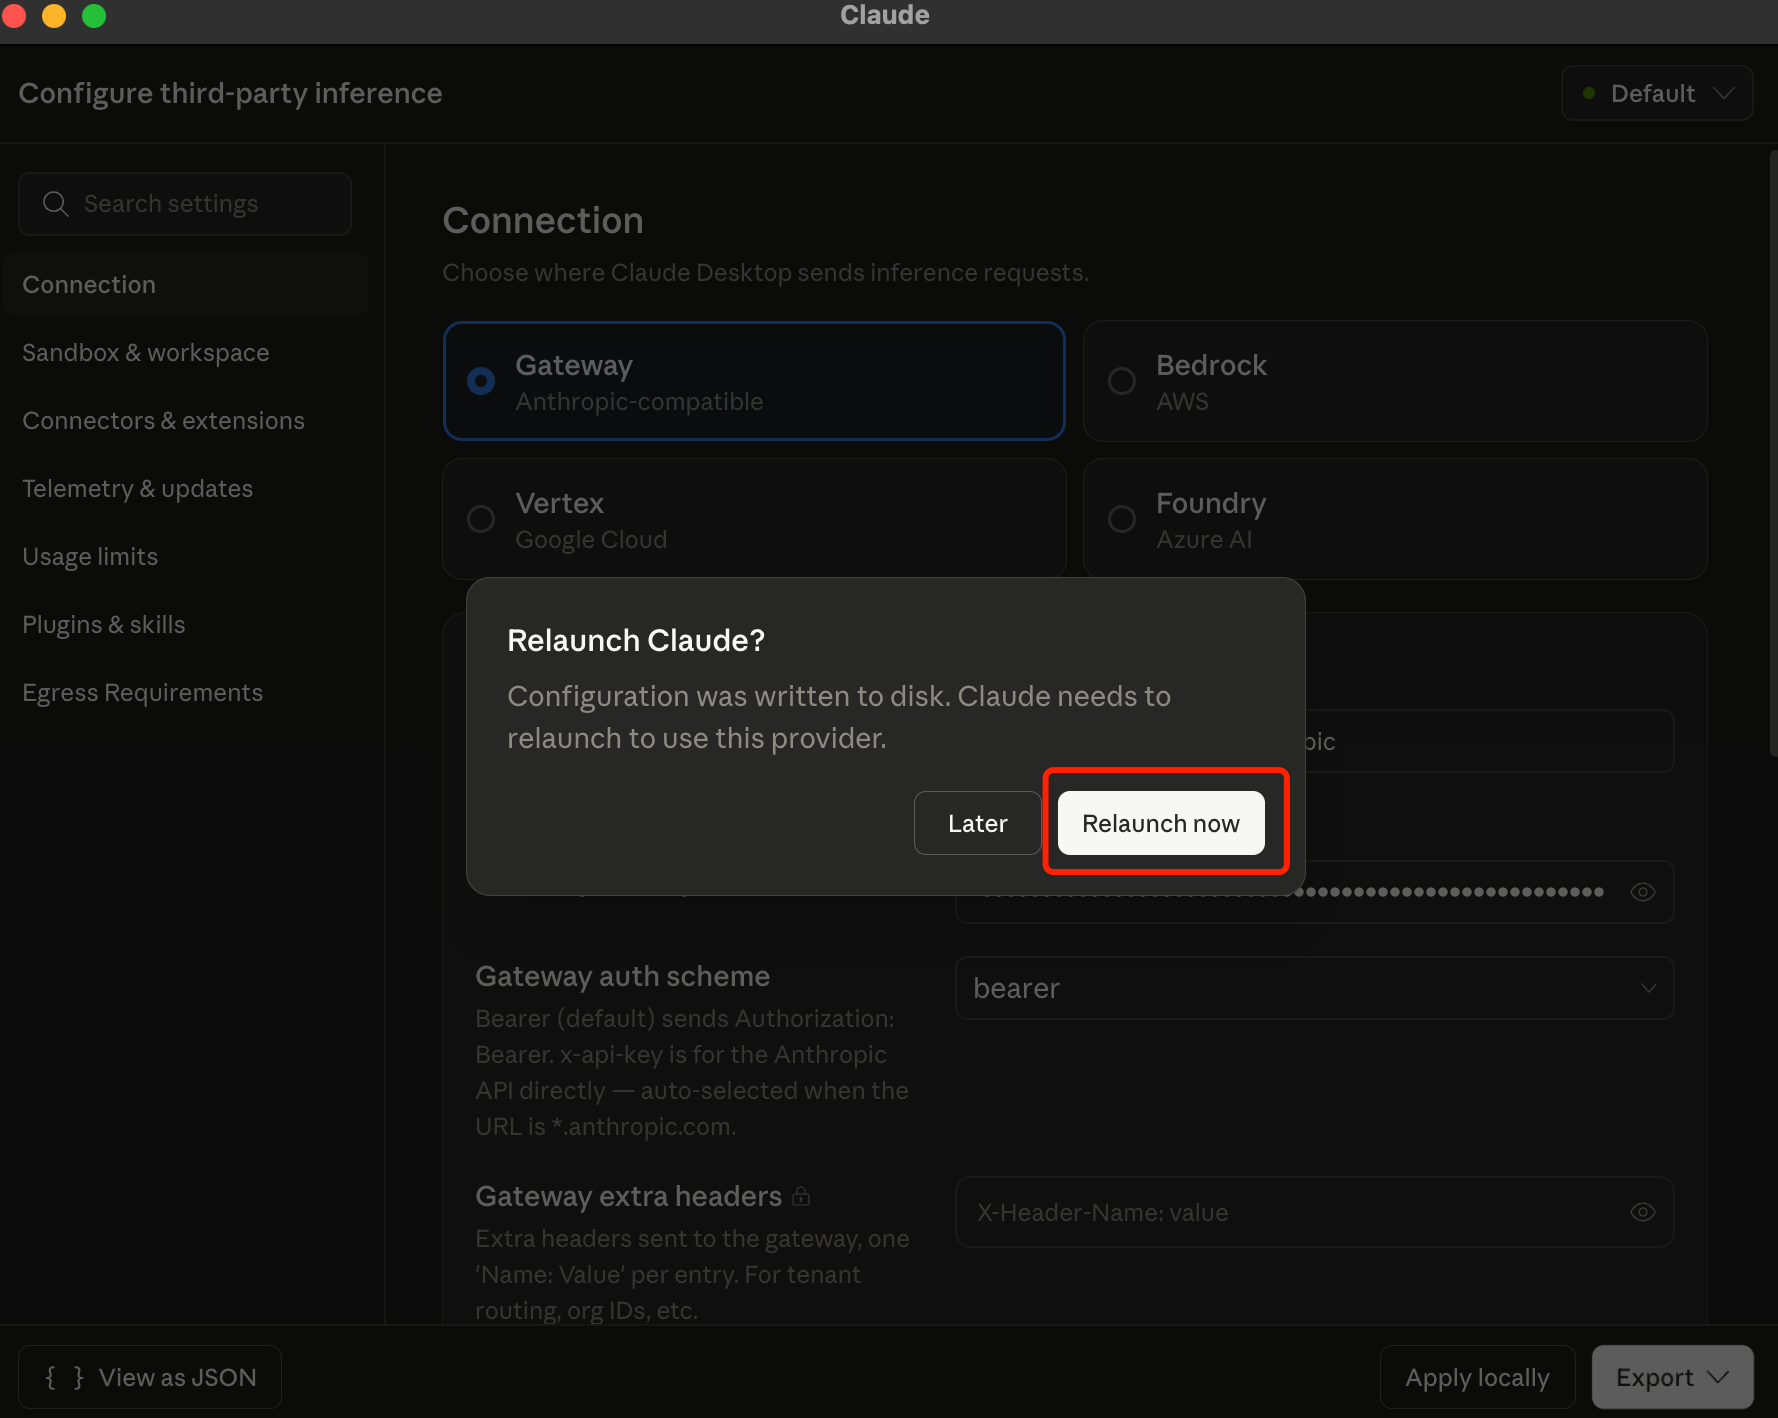This screenshot has height=1418, width=1778.
Task: Open the Export dropdown menu
Action: click(x=1672, y=1378)
